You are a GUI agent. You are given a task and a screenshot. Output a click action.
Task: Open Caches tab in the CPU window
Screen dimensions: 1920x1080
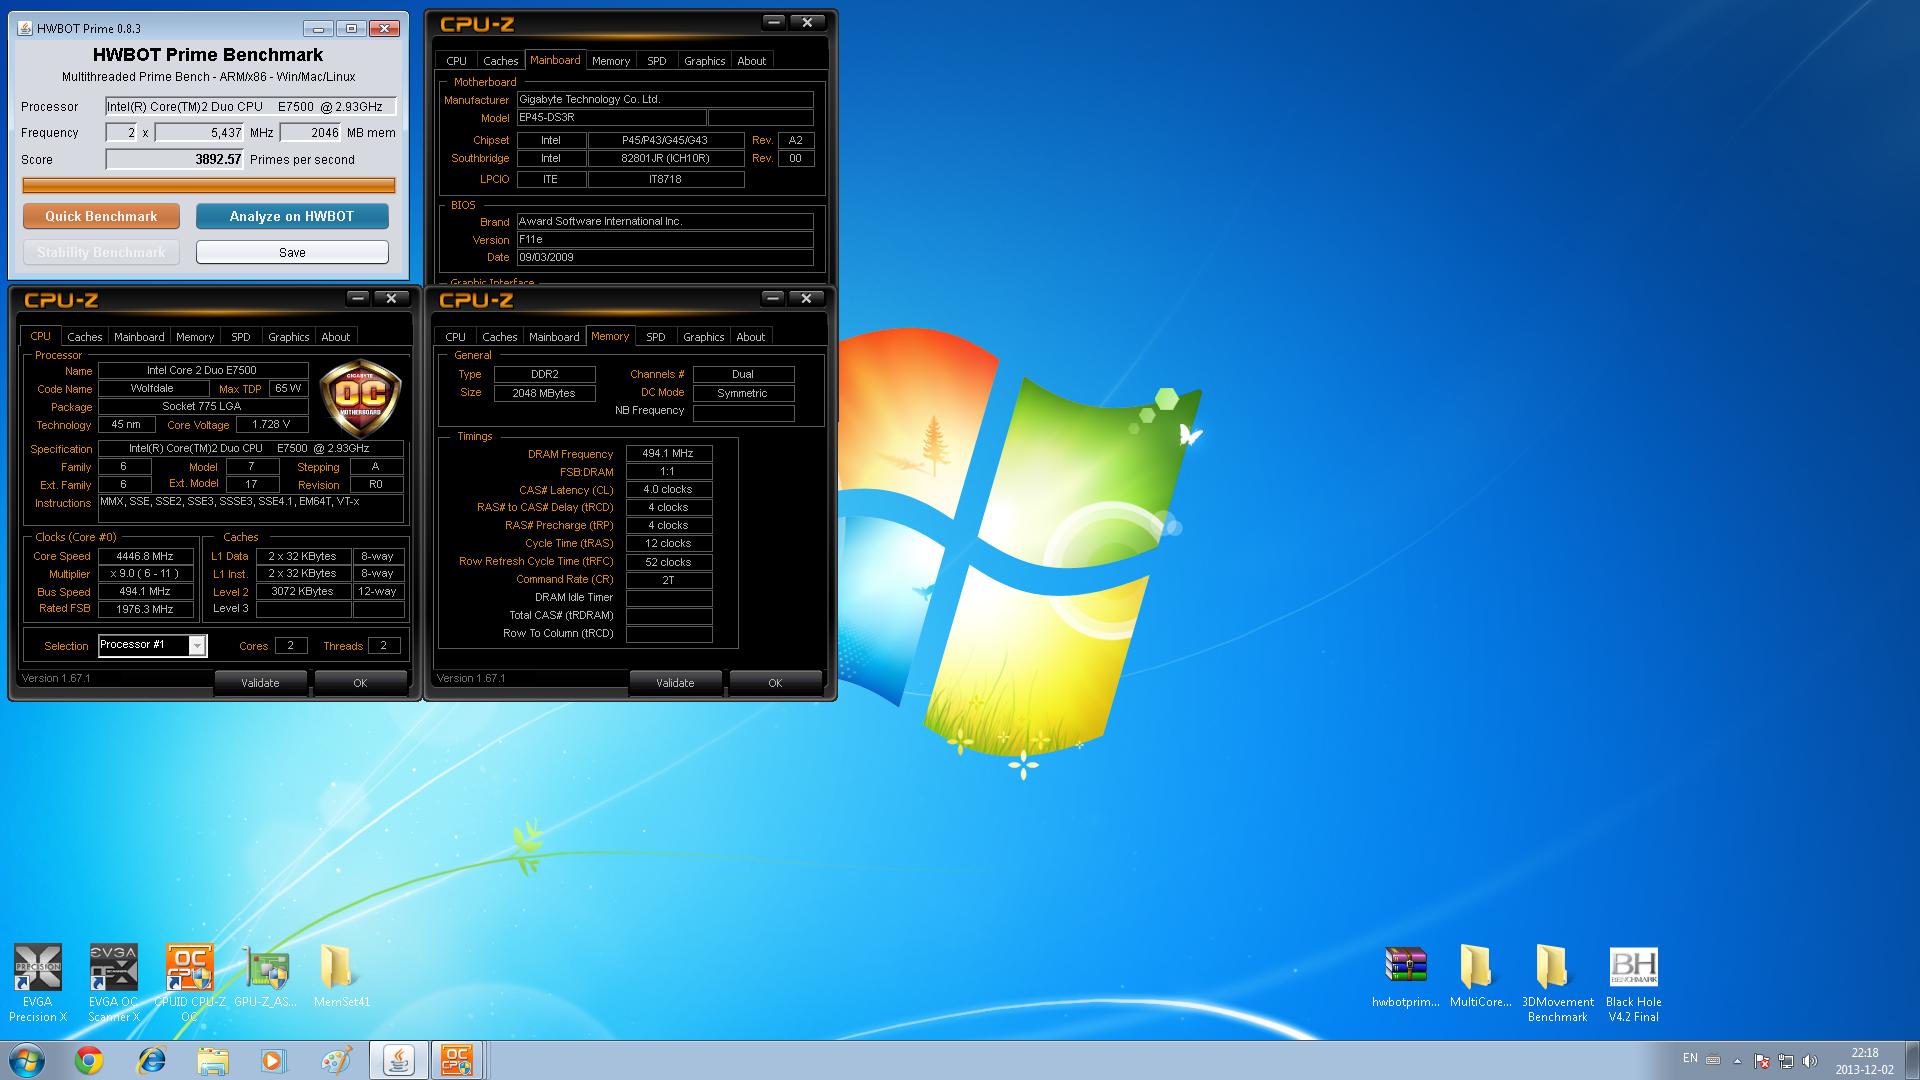coord(85,337)
